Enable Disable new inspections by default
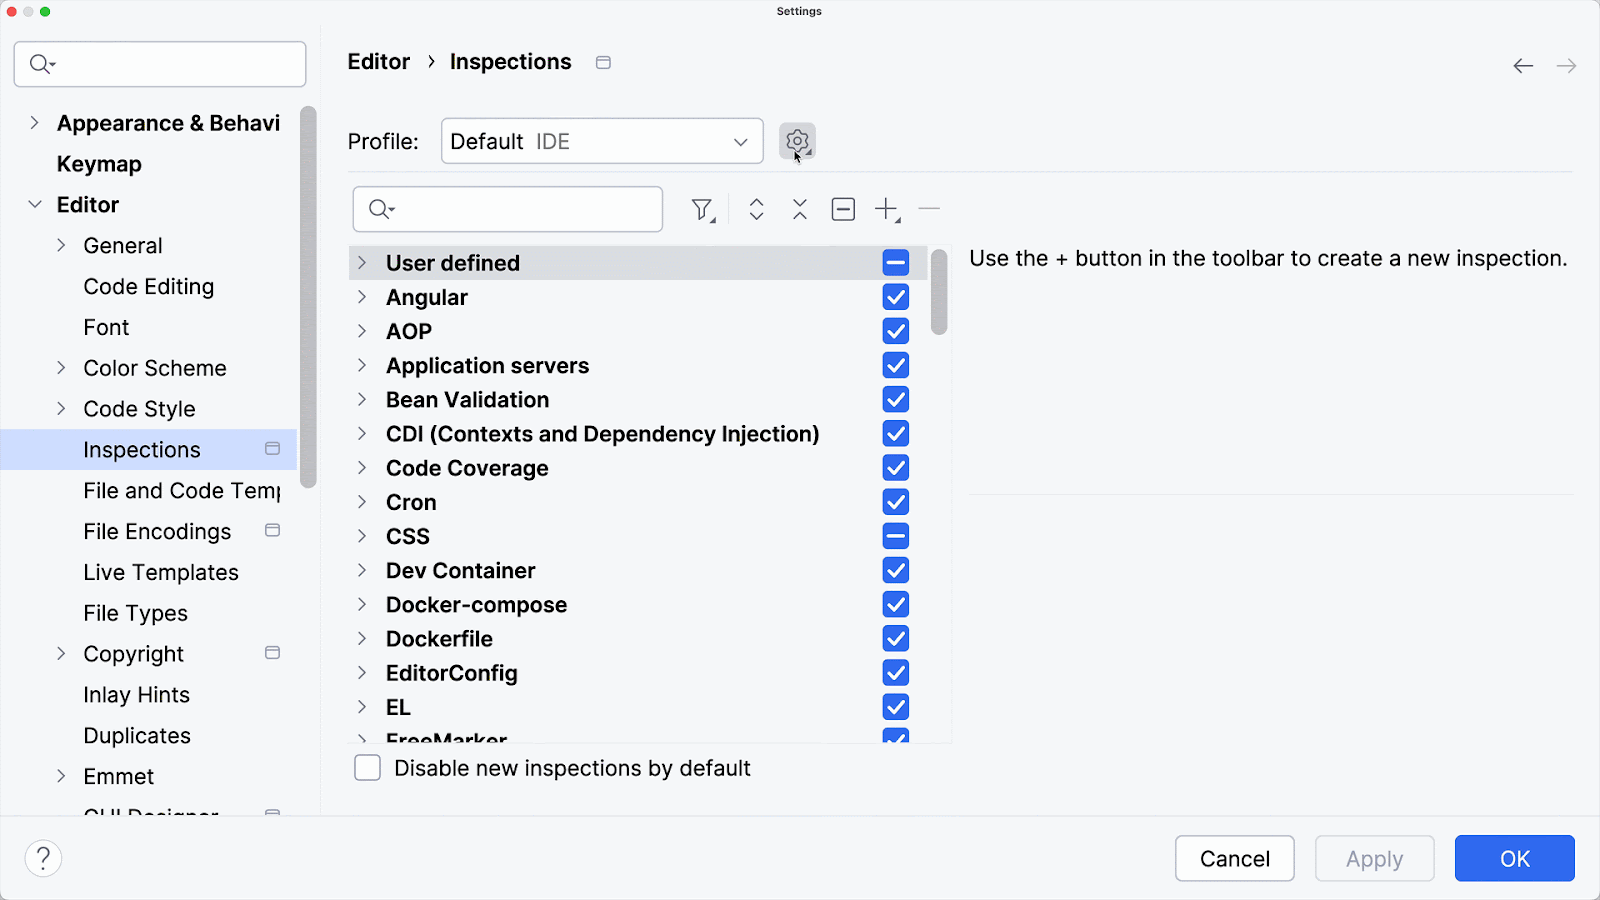Viewport: 1600px width, 900px height. pyautogui.click(x=368, y=768)
